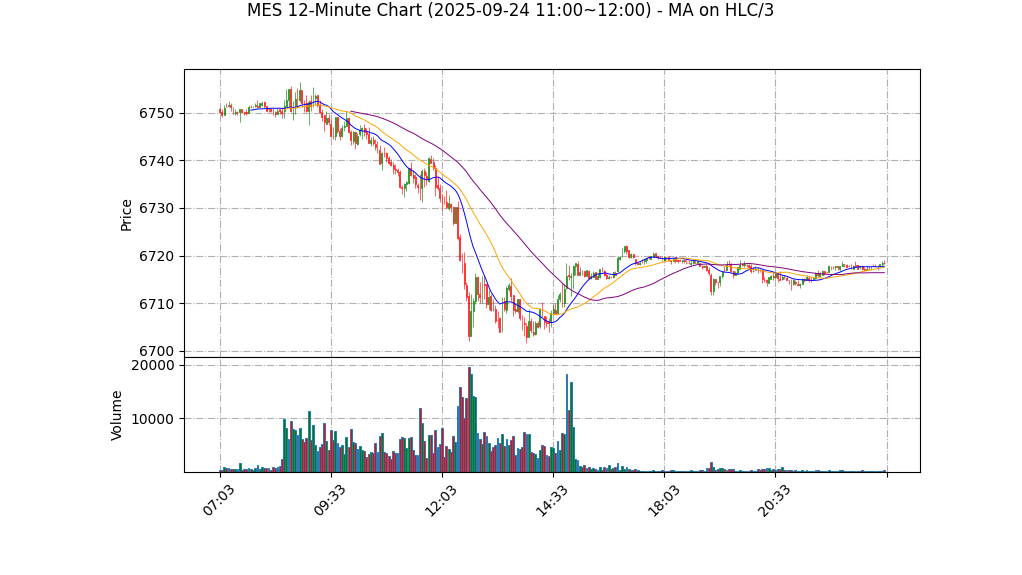Click the 'Price' y-axis title
The height and width of the screenshot is (575, 1022).
[x=126, y=215]
